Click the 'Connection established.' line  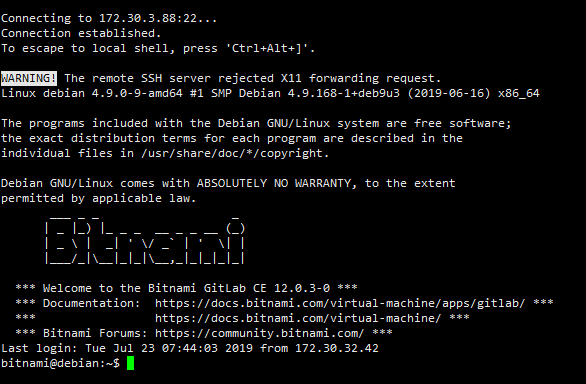pos(81,33)
